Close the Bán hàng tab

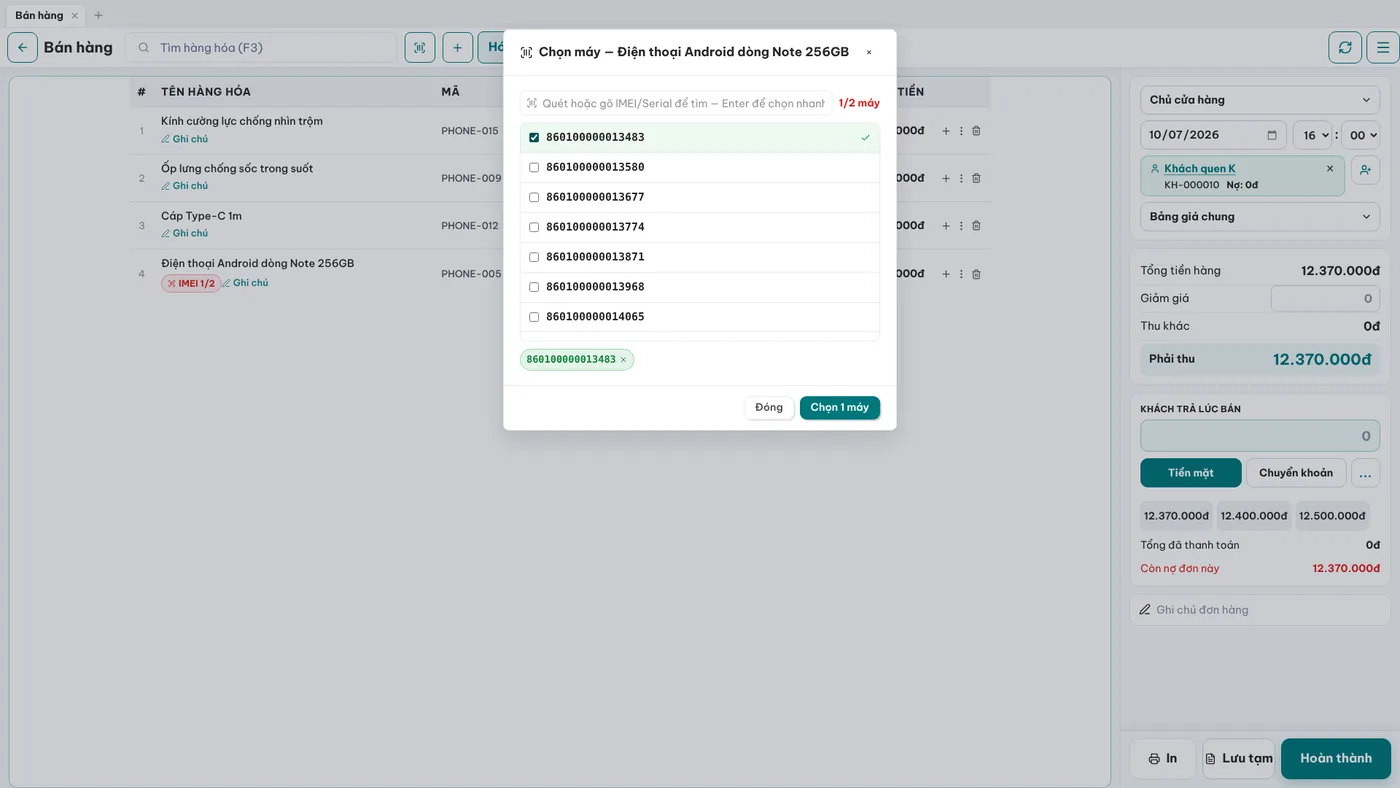(x=74, y=15)
